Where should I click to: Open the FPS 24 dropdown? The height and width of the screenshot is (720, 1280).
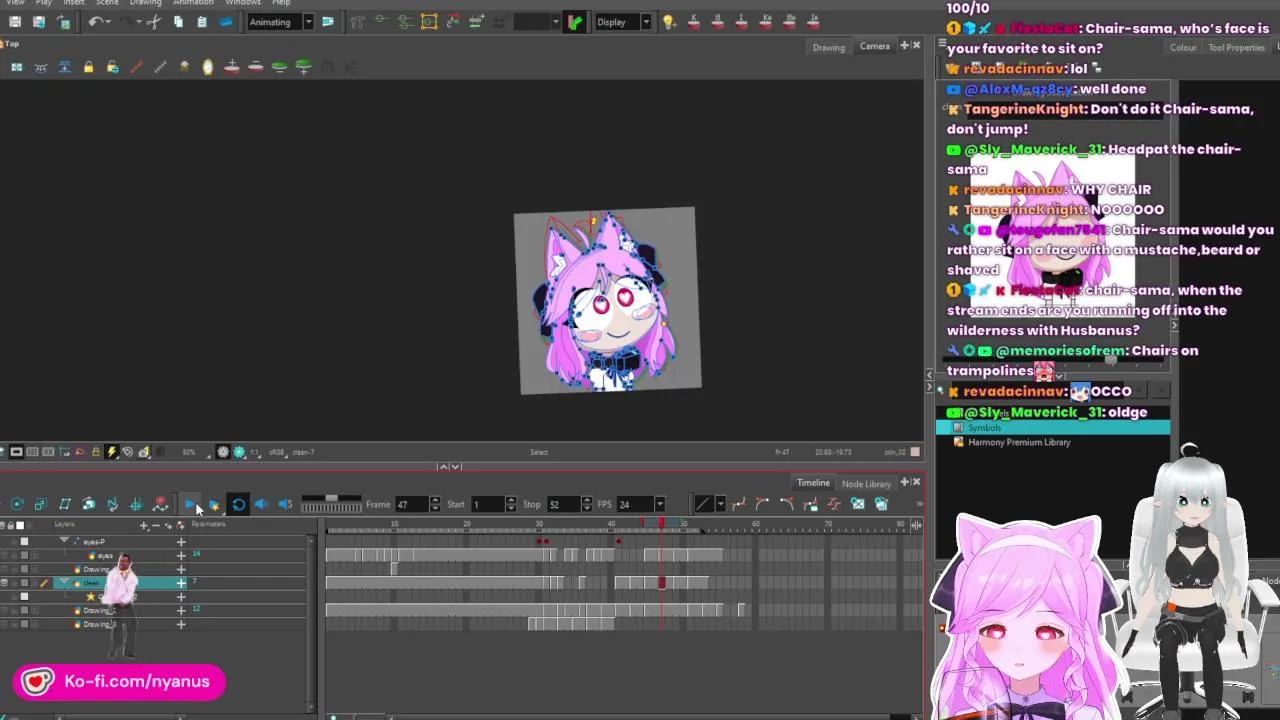(659, 504)
